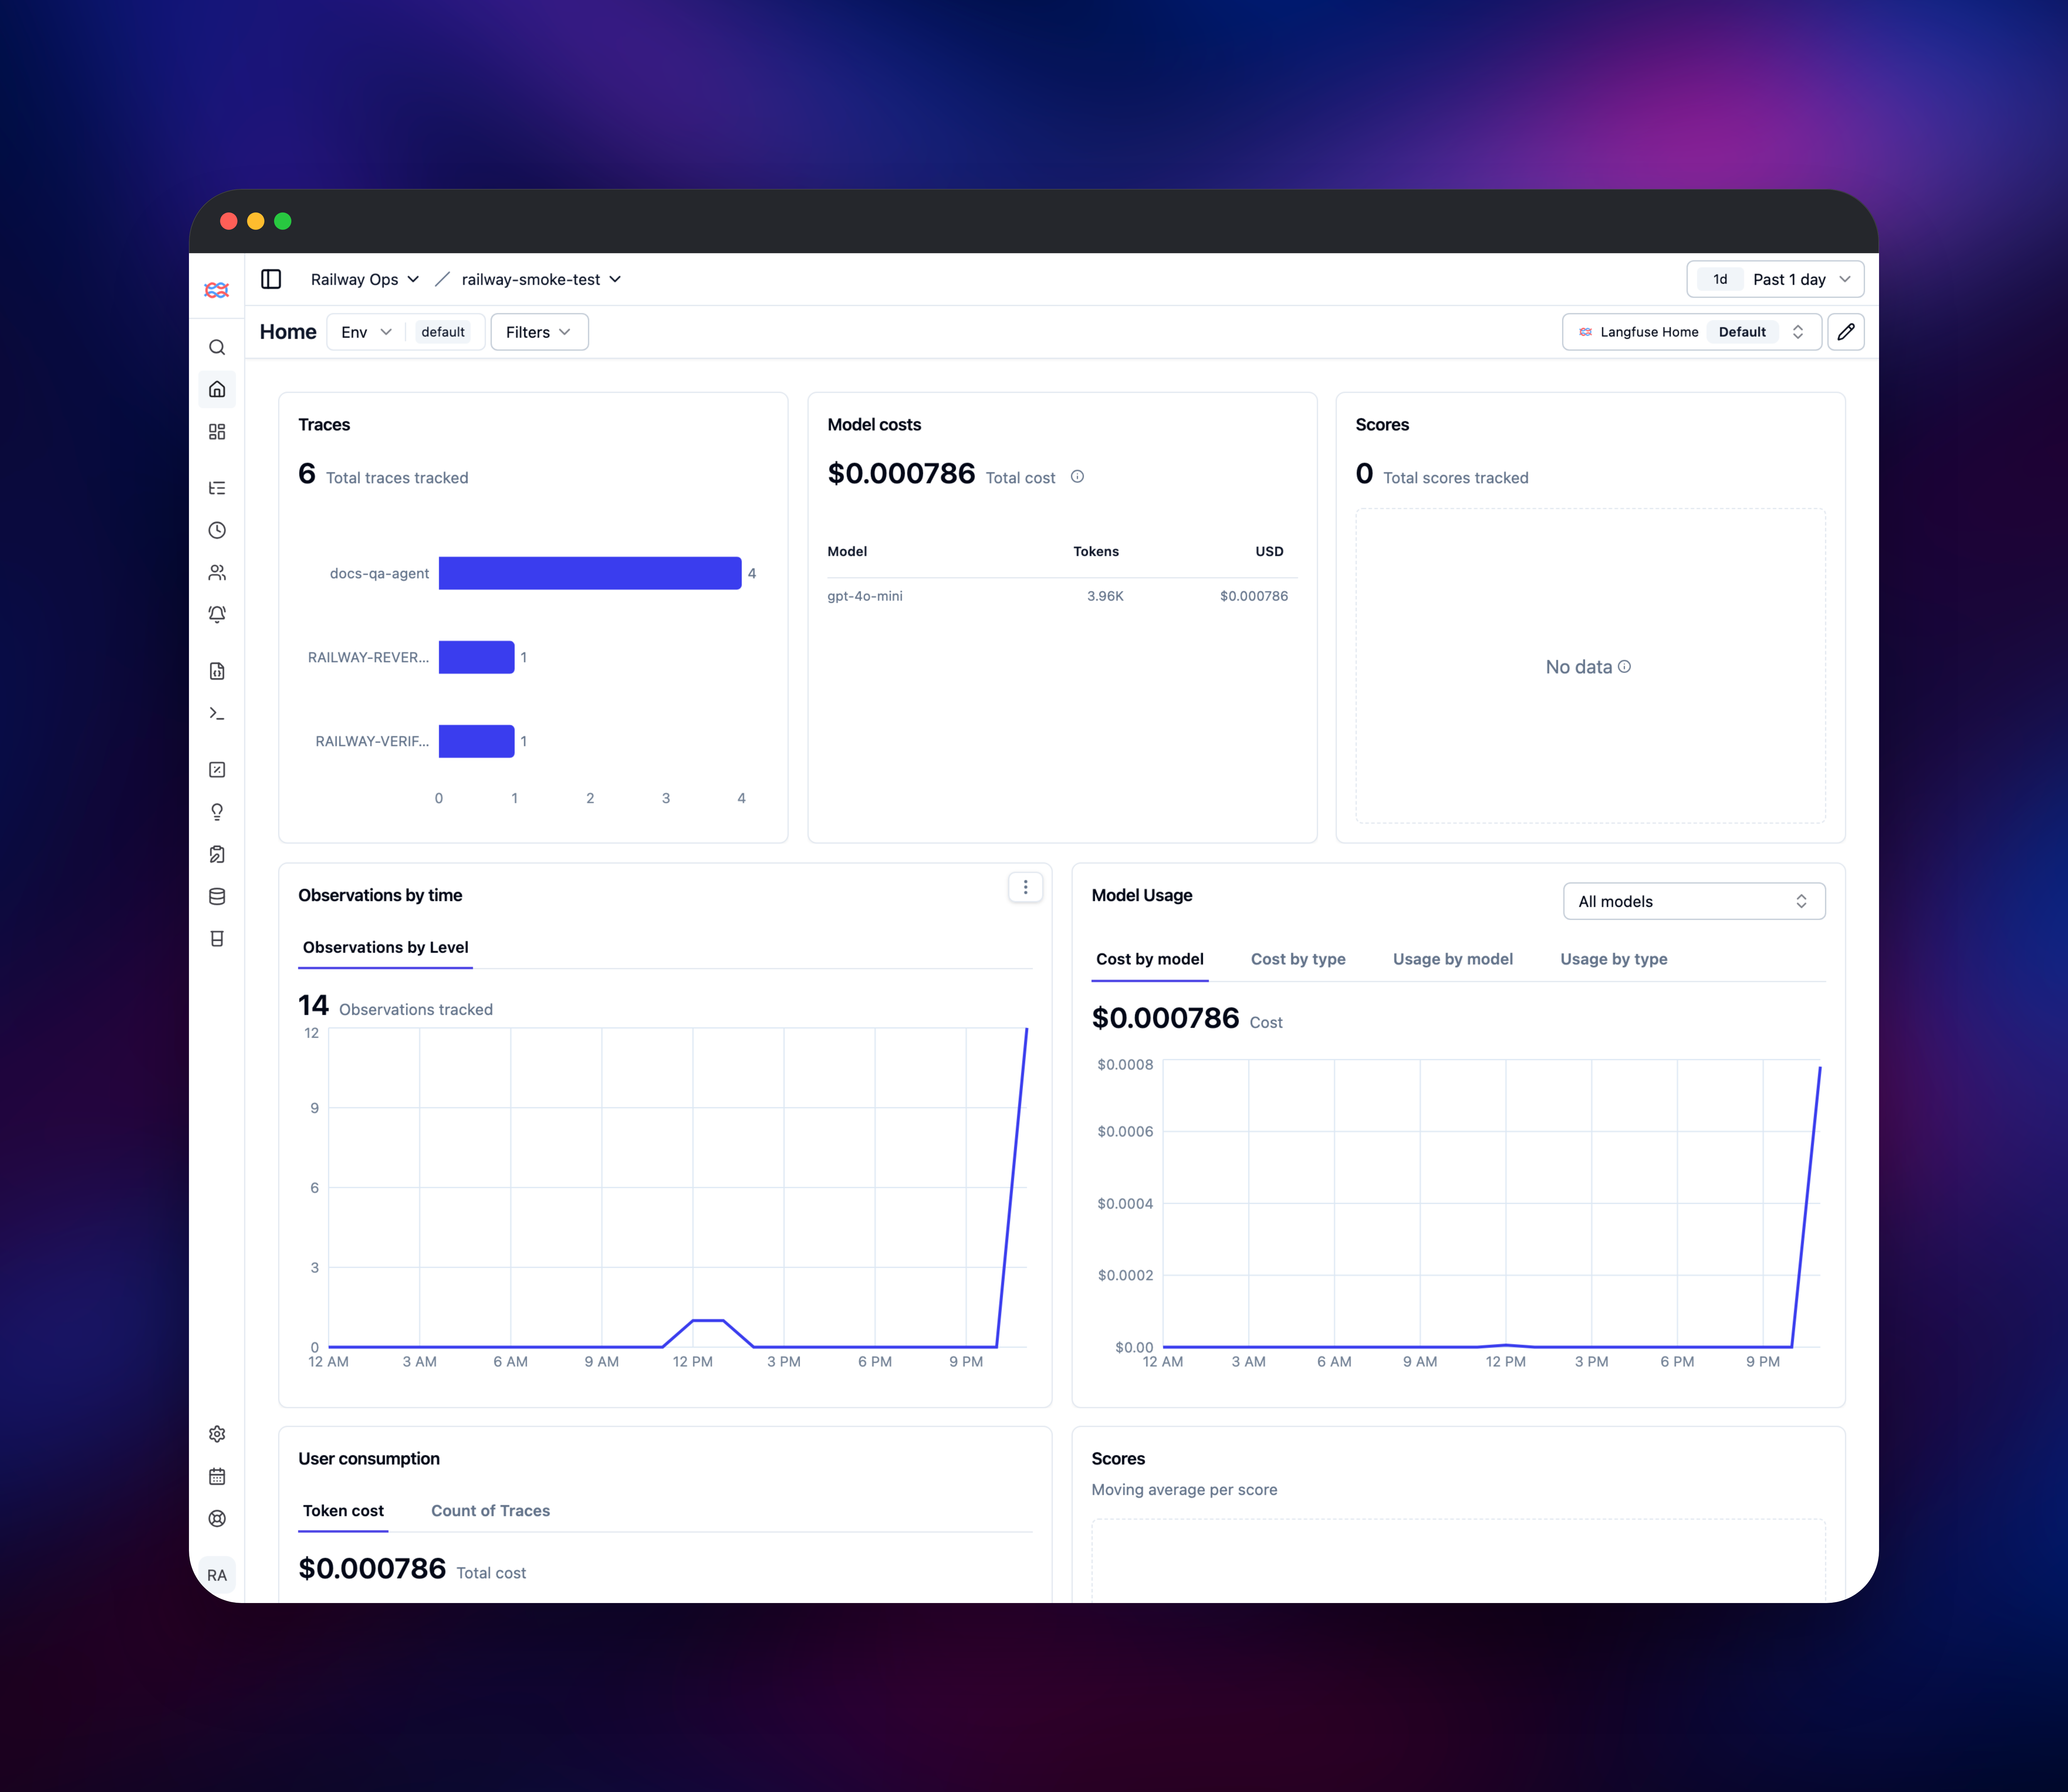Click the Langfuse logo in the sidebar
2068x1792 pixels.
(x=217, y=290)
